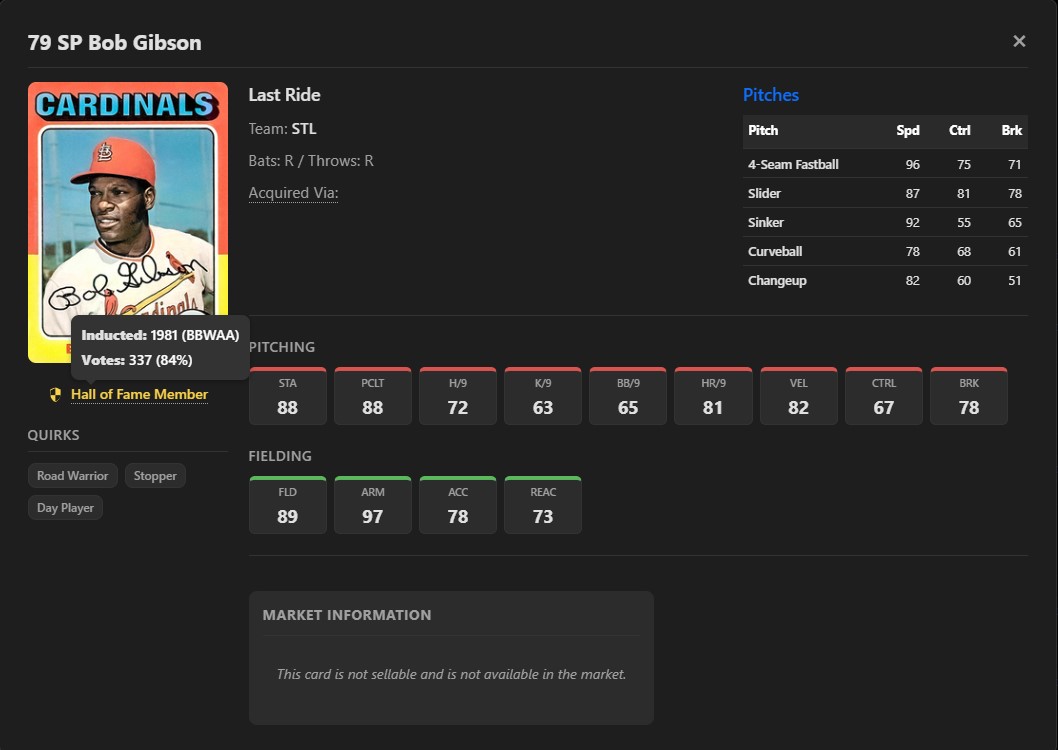Select the Changeup pitch row
1058x750 pixels.
(x=885, y=280)
